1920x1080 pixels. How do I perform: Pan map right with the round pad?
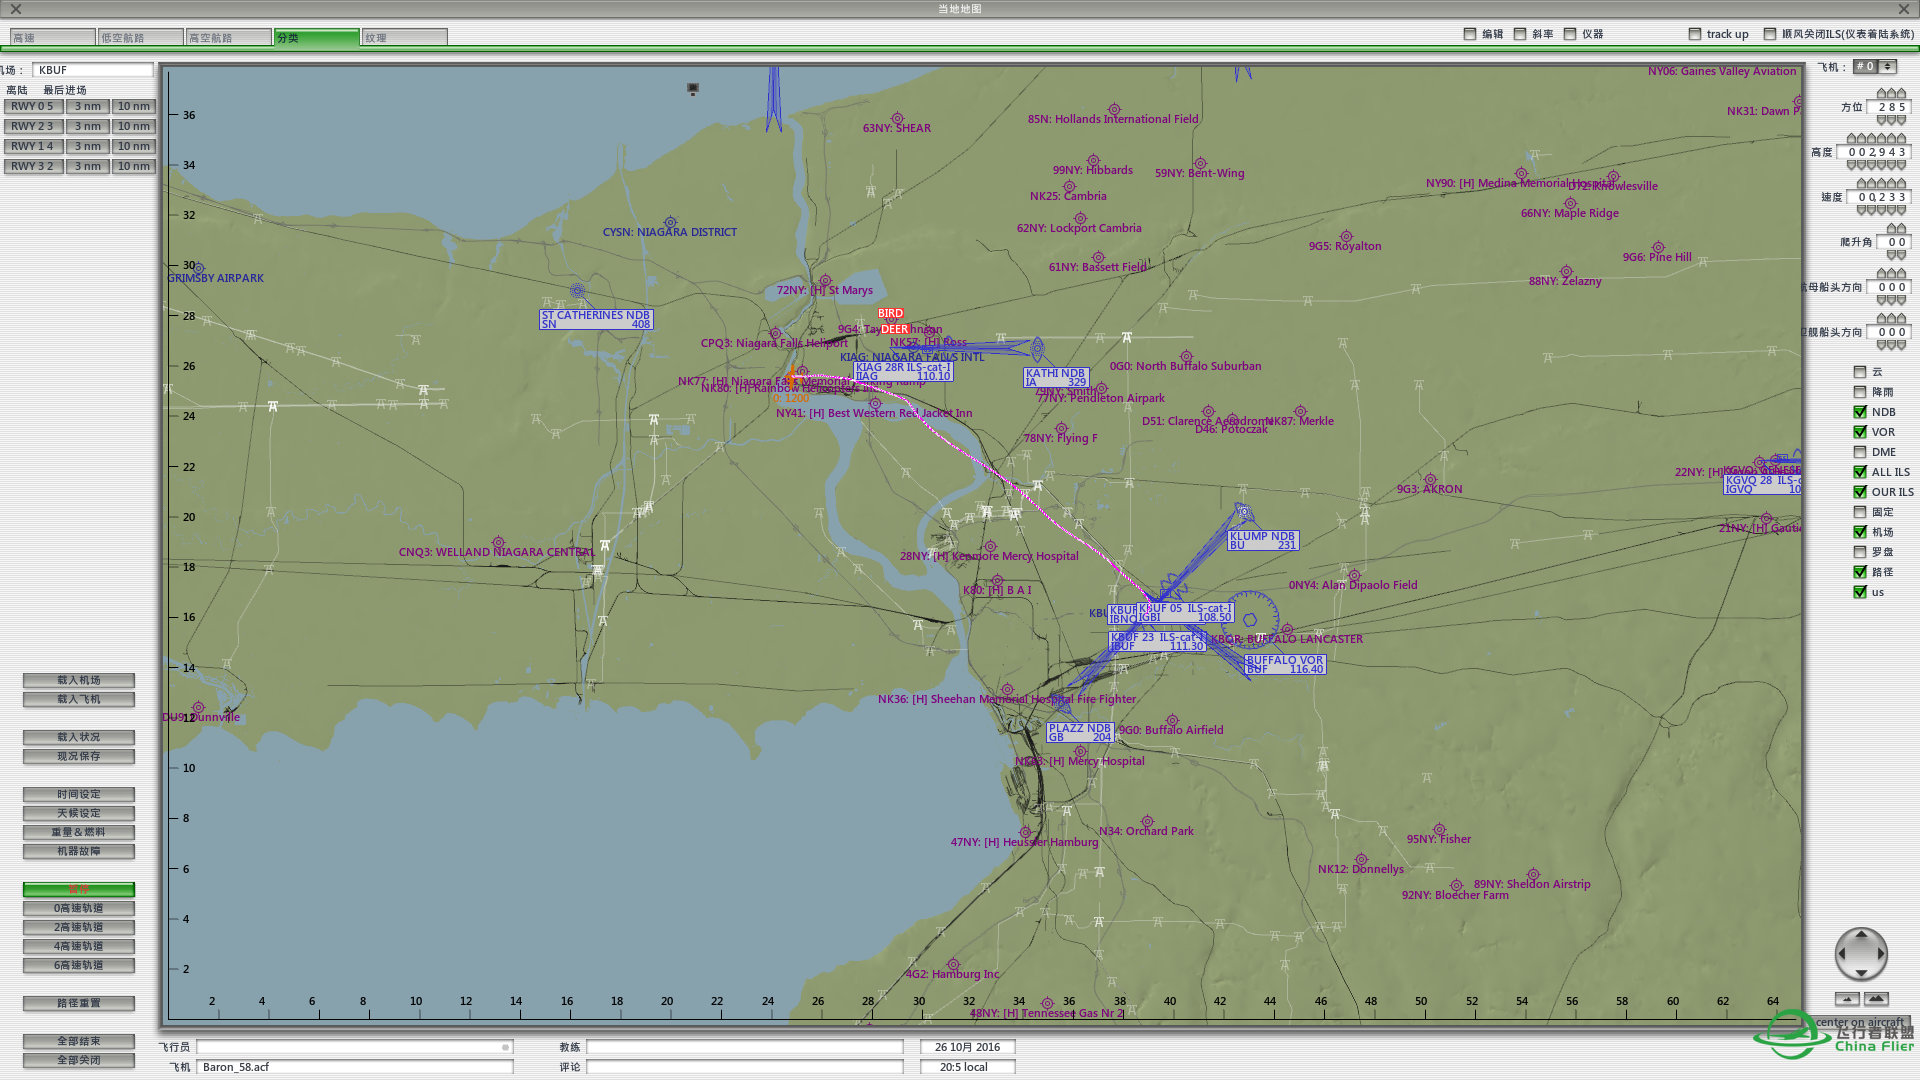pos(1882,954)
